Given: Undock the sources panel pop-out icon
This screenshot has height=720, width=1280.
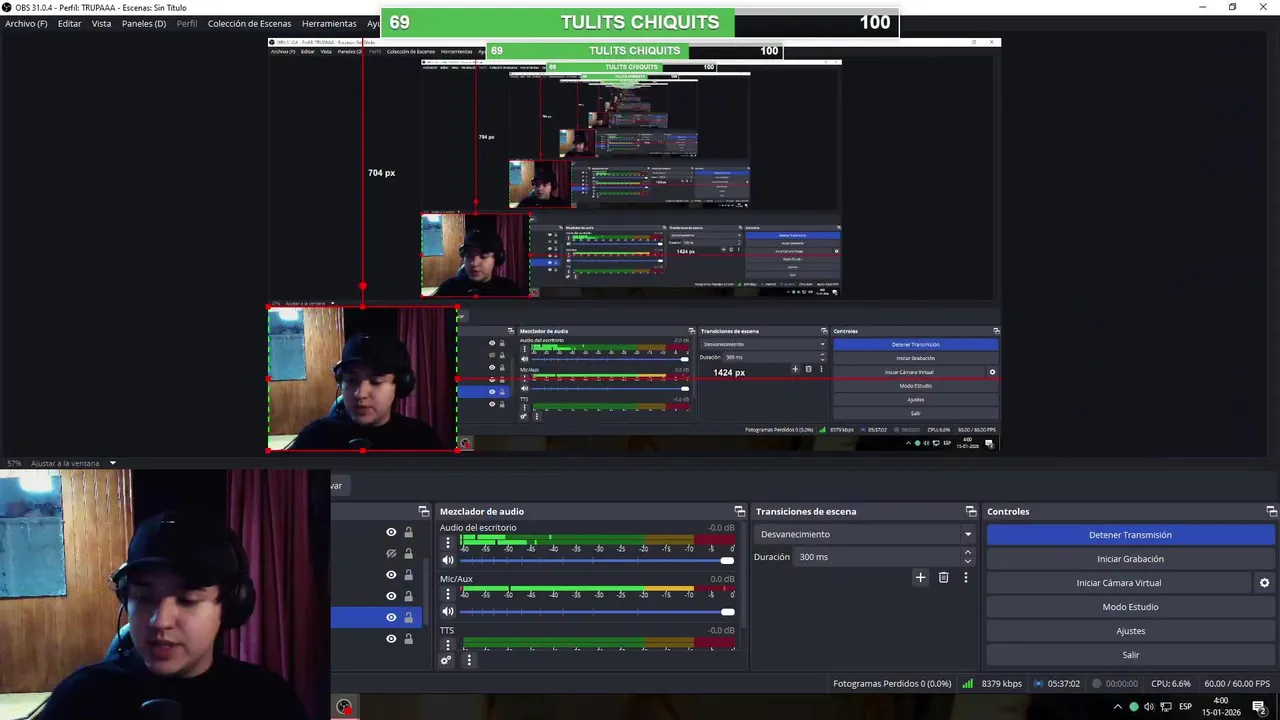Looking at the screenshot, I should 423,511.
